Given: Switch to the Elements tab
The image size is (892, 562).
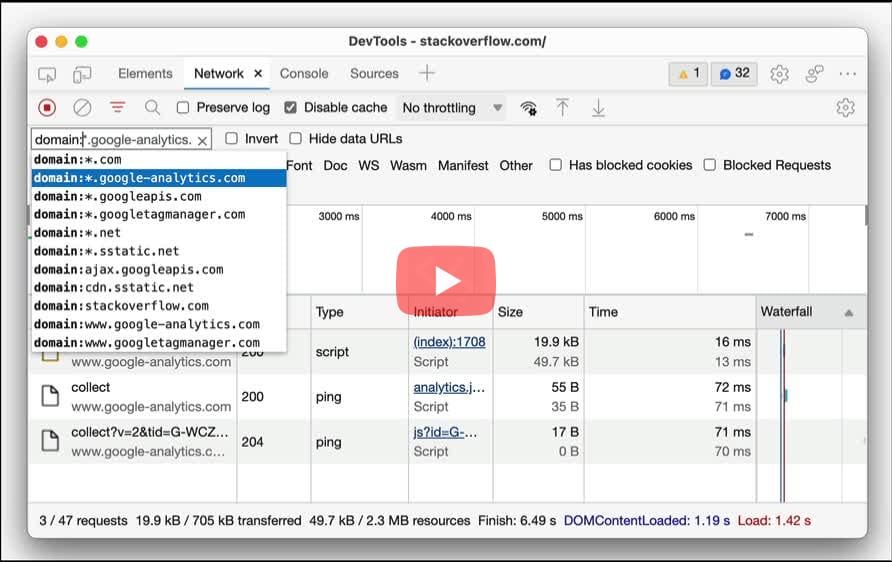Looking at the screenshot, I should click(145, 73).
